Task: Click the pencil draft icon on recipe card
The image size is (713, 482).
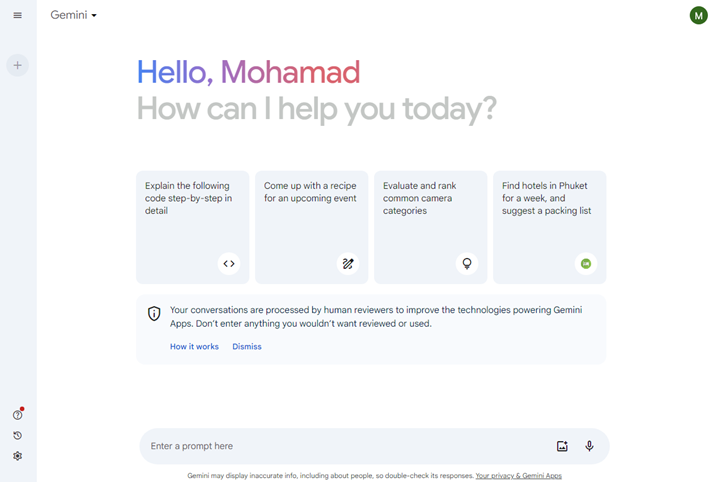Action: [x=348, y=264]
